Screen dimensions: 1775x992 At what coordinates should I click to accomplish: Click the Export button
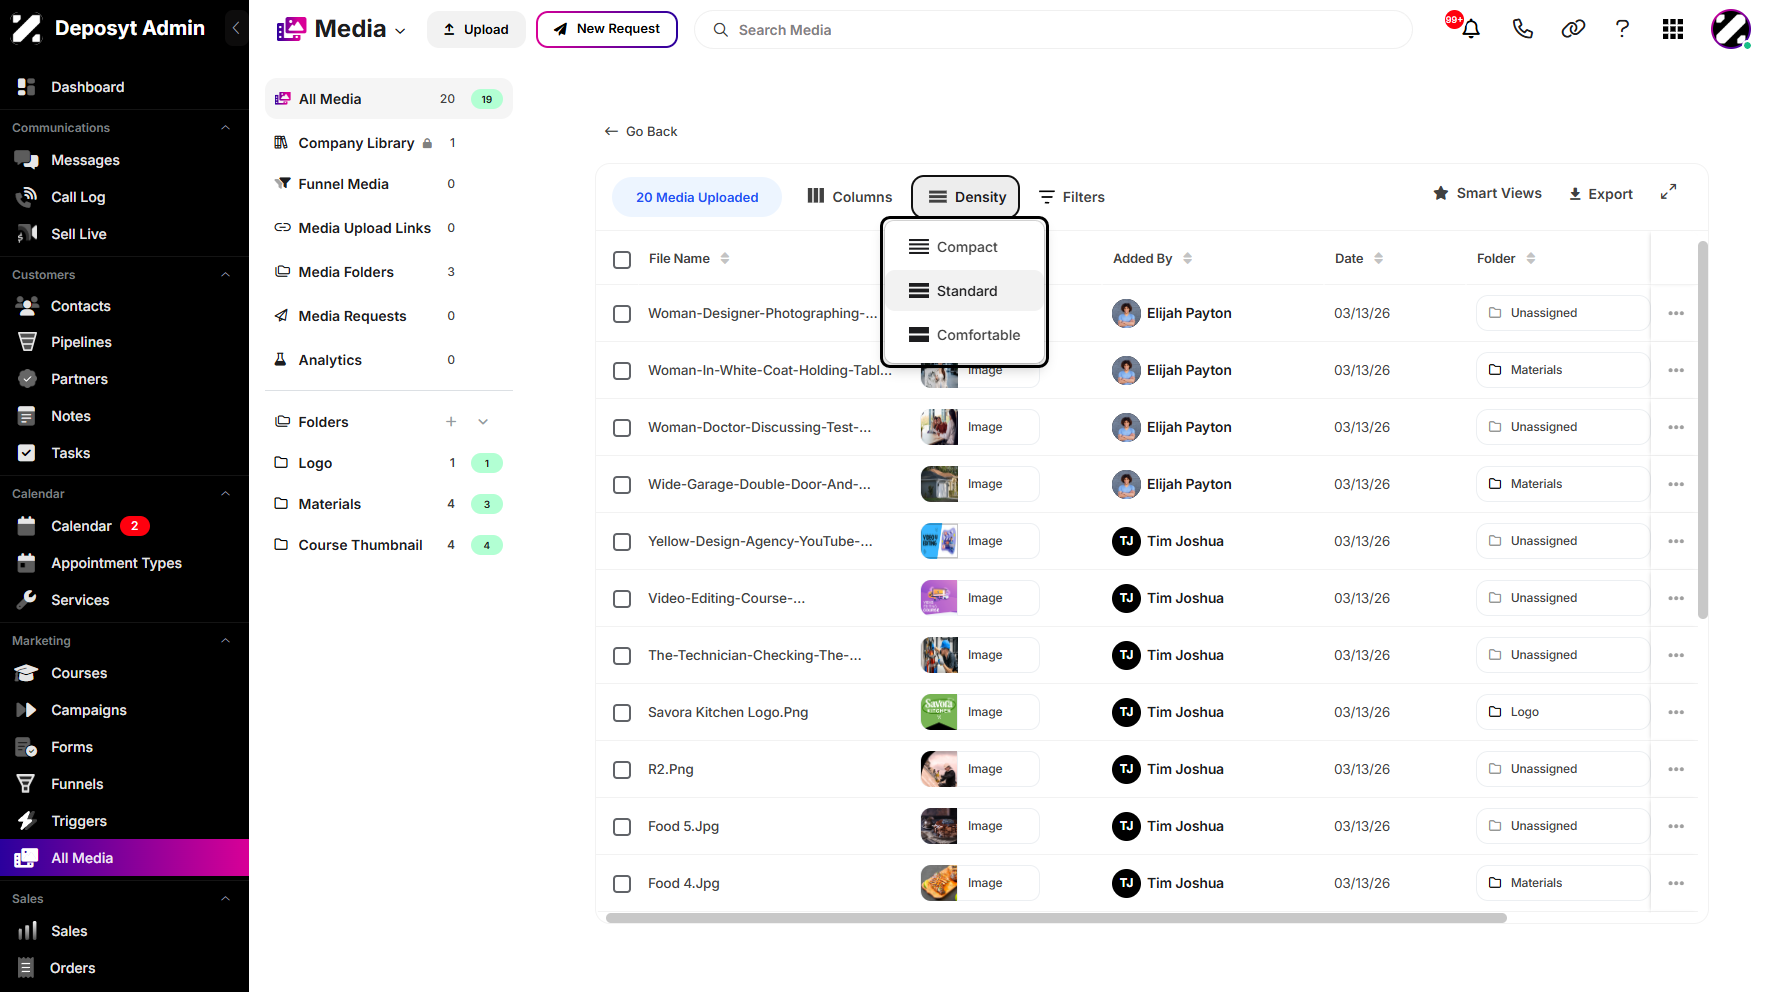[x=1600, y=194]
